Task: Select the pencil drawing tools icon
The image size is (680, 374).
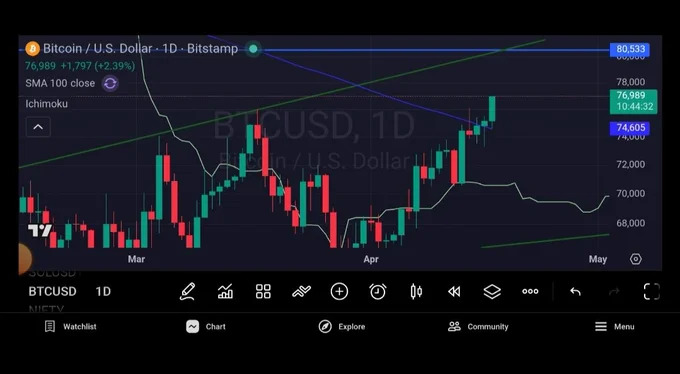Action: (x=187, y=292)
